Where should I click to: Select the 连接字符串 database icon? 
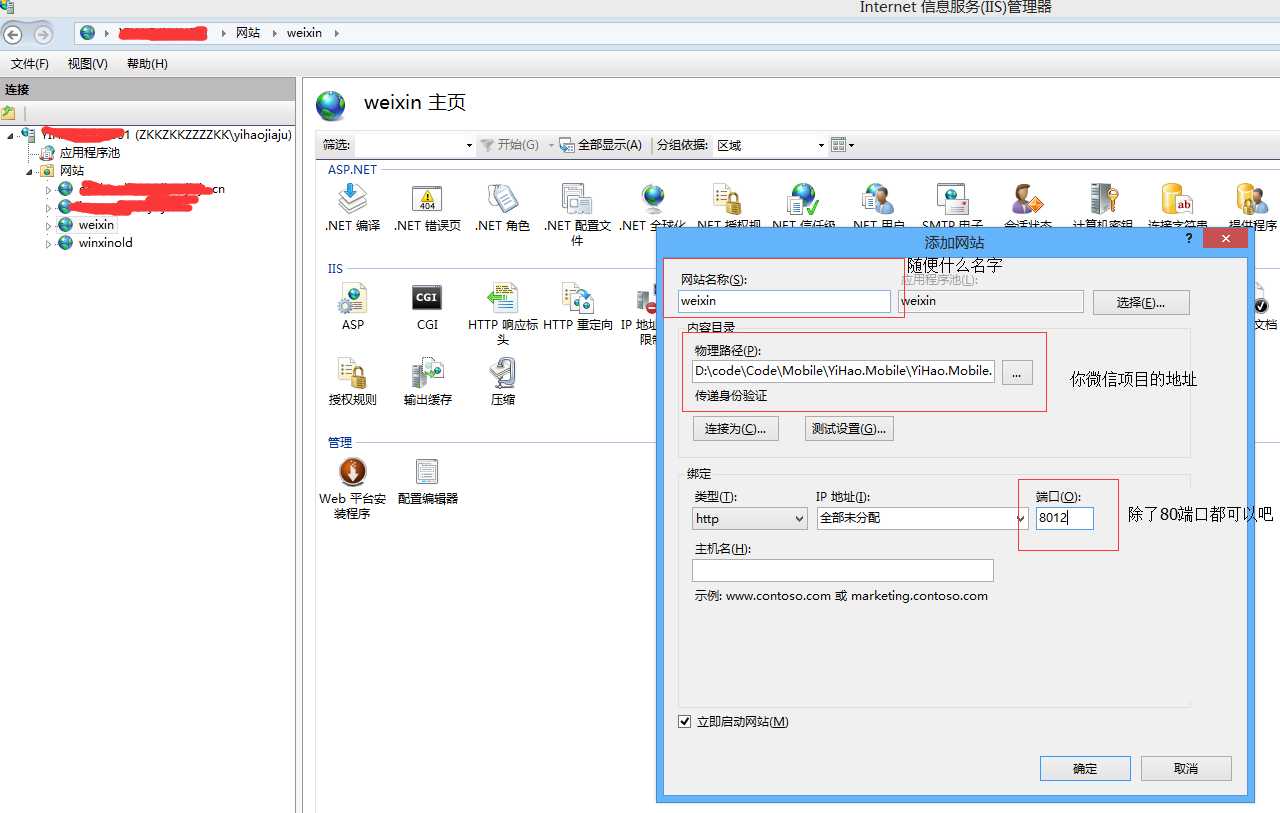(1177, 199)
